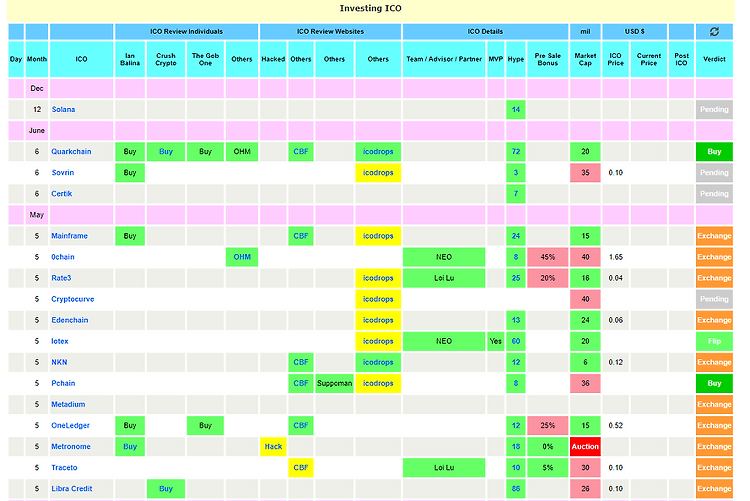Click Libra Credit's hype score 86
Viewport: 750px width, 501px height.
coord(516,489)
